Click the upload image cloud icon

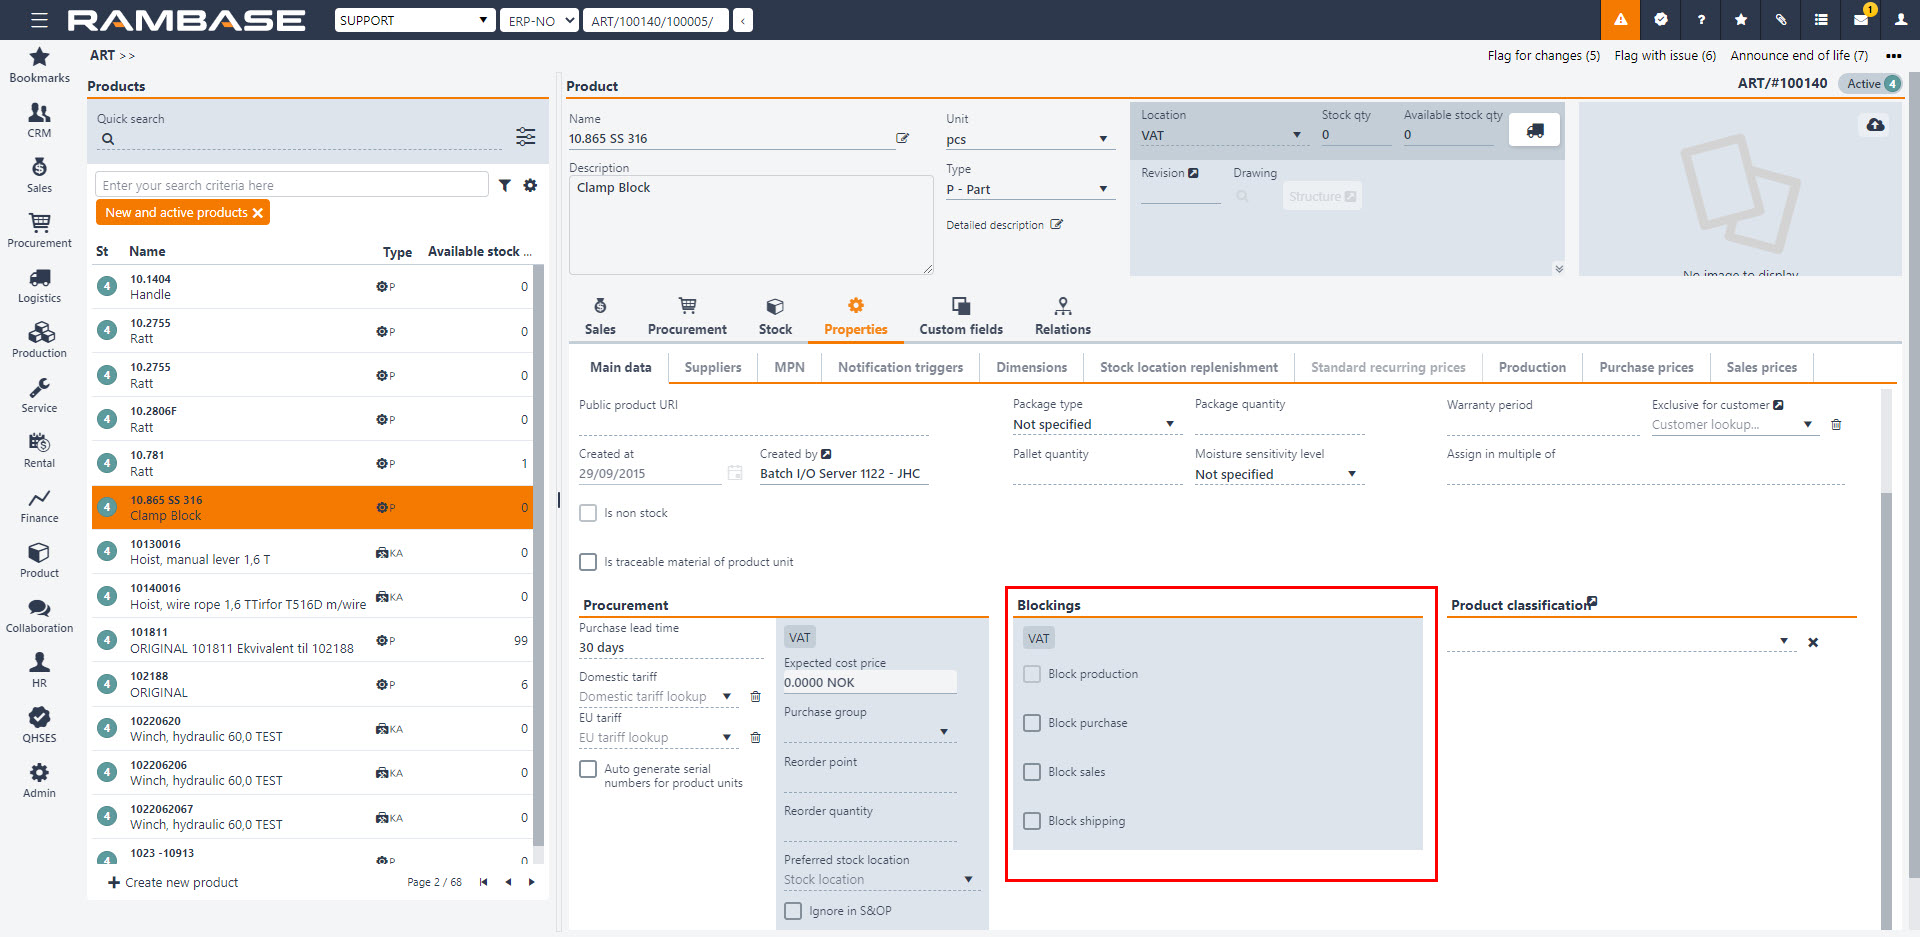(x=1875, y=125)
